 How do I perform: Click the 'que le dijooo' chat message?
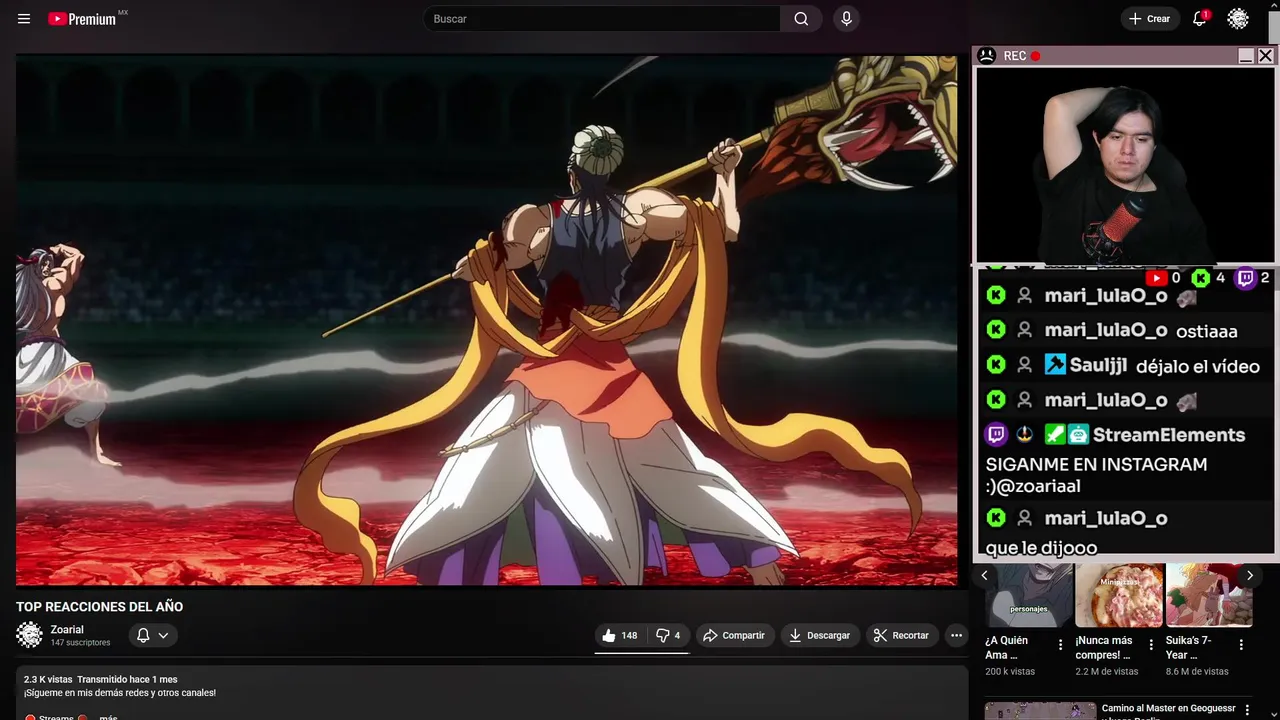(1041, 548)
